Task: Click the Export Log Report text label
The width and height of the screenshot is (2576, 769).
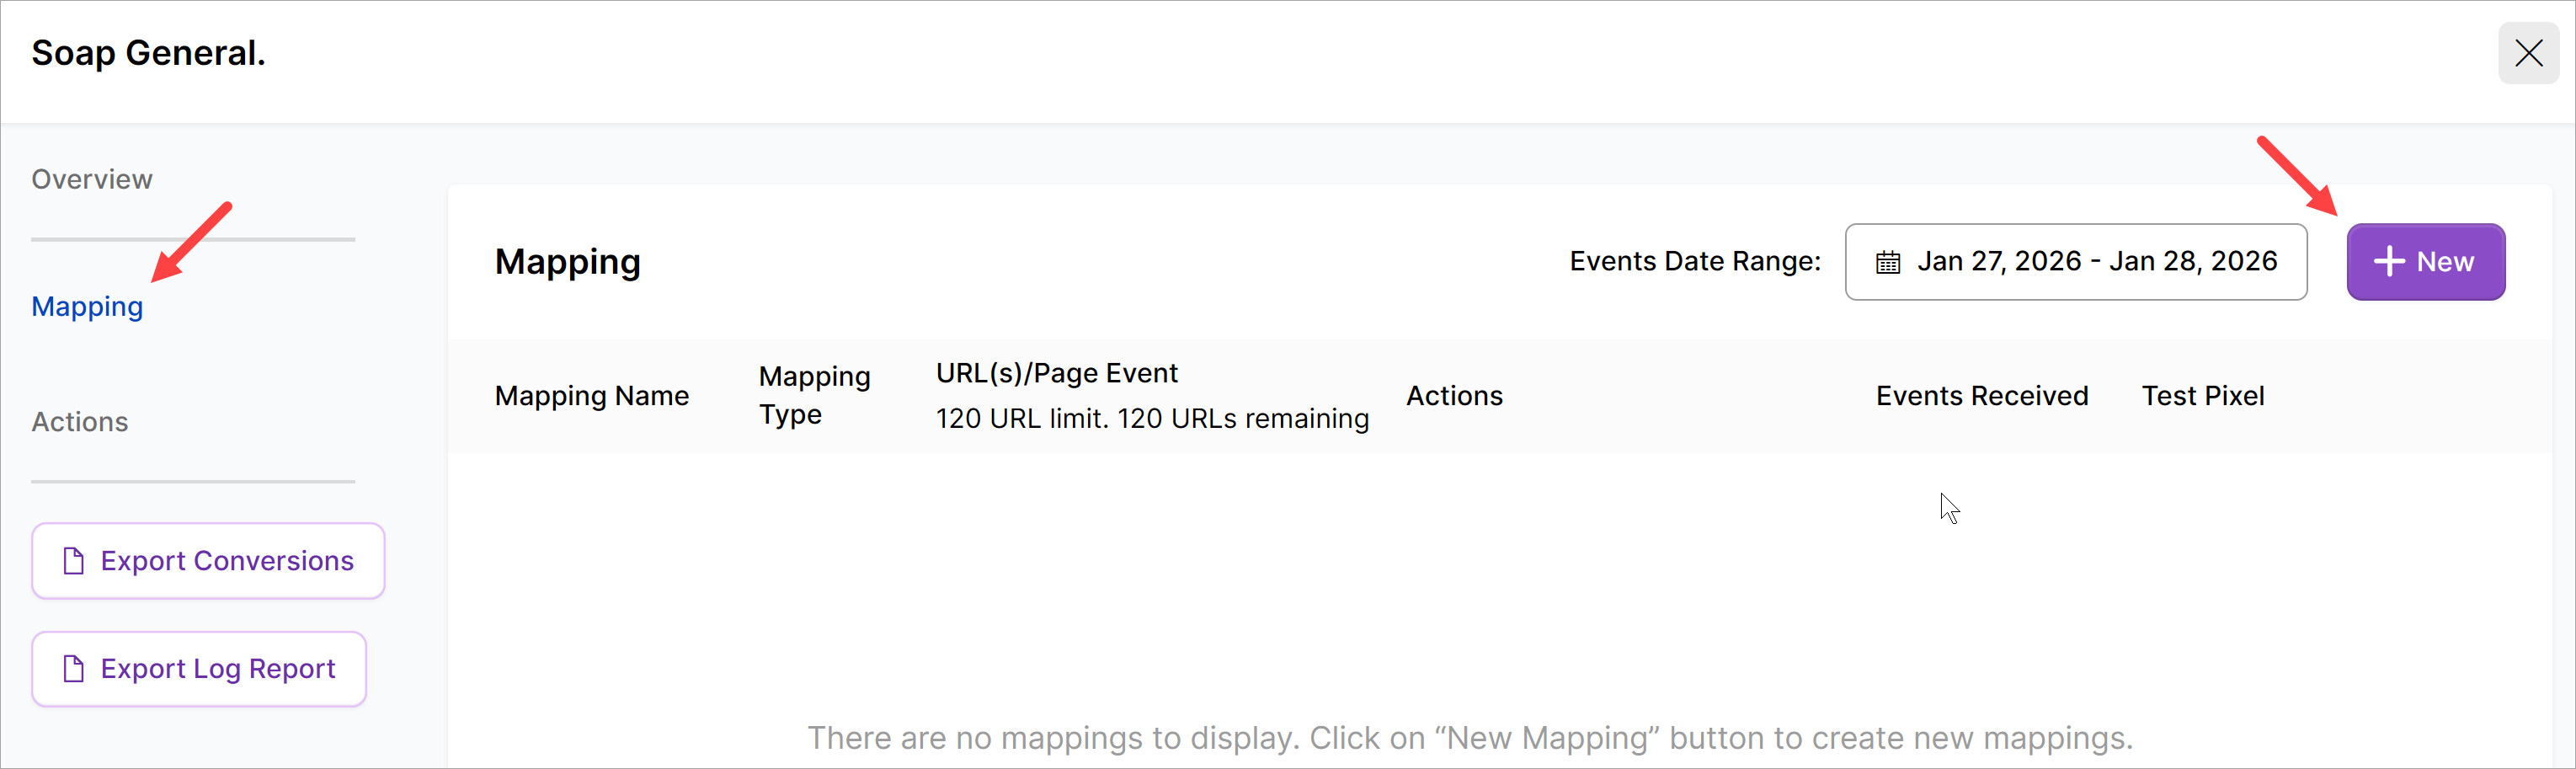Action: 218,668
